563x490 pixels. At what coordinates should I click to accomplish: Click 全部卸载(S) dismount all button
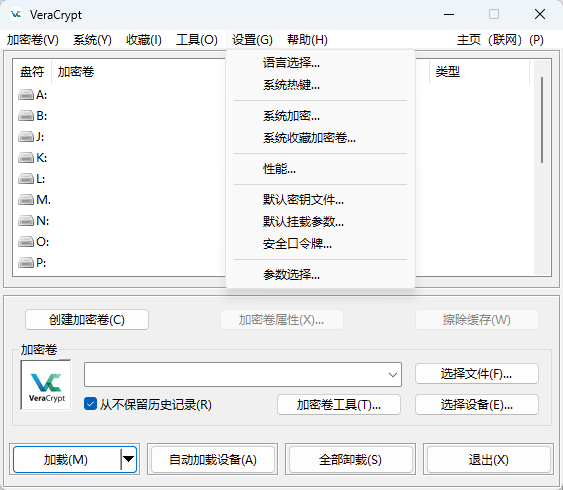[x=350, y=459]
